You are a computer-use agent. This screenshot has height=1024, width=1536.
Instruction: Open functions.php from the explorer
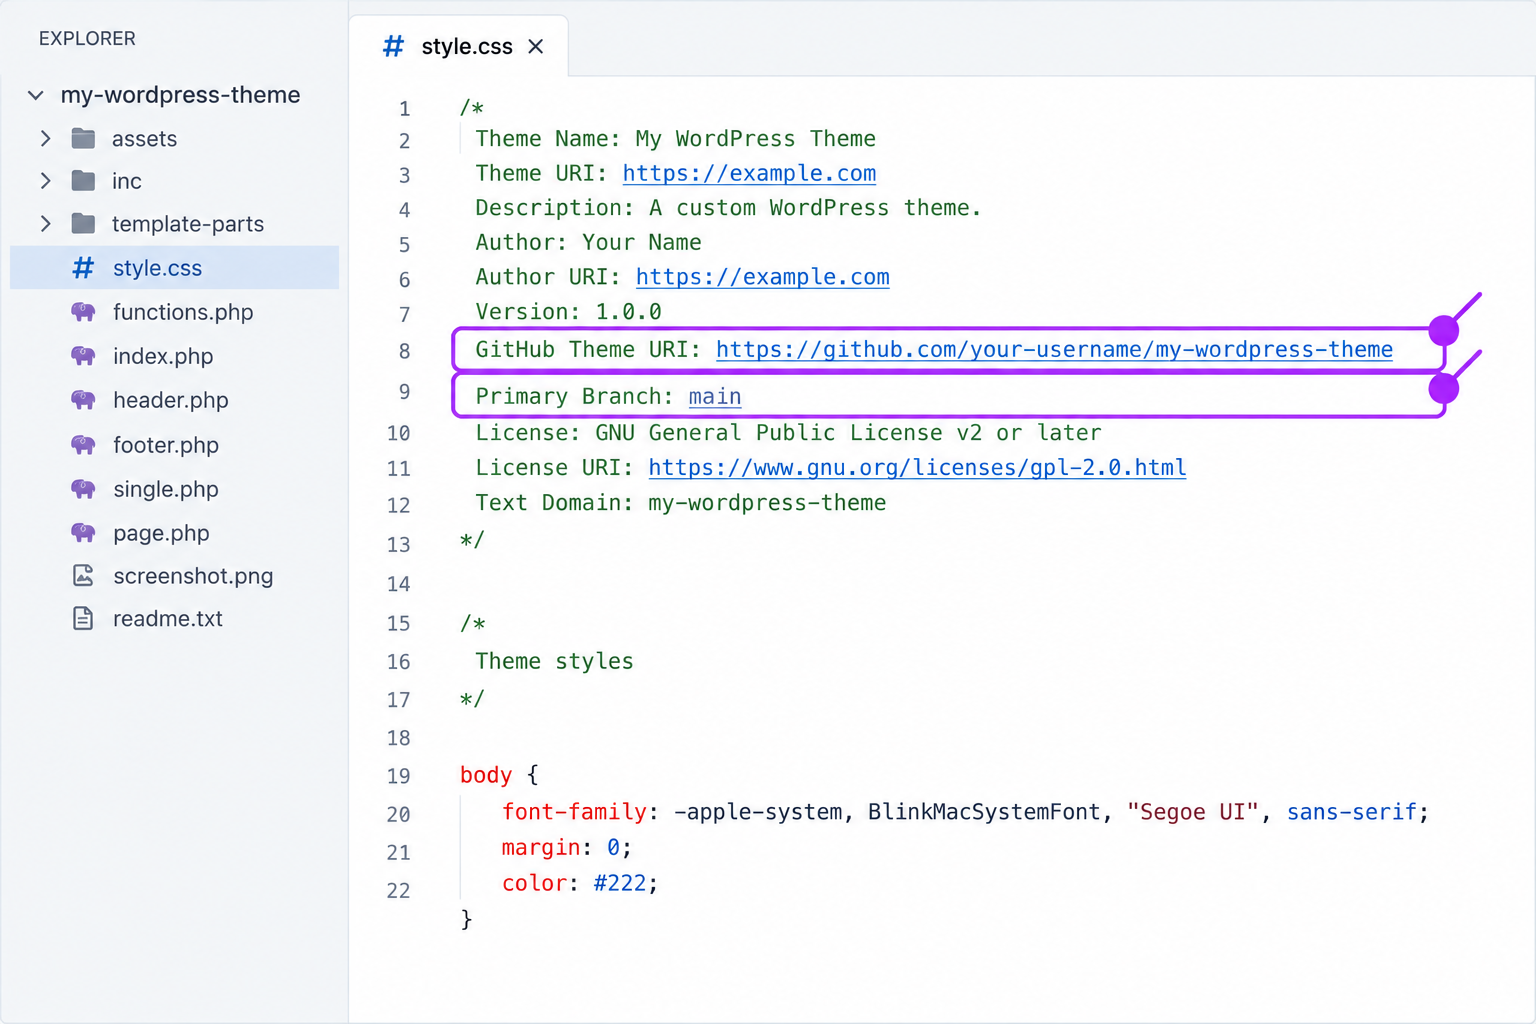(x=183, y=312)
